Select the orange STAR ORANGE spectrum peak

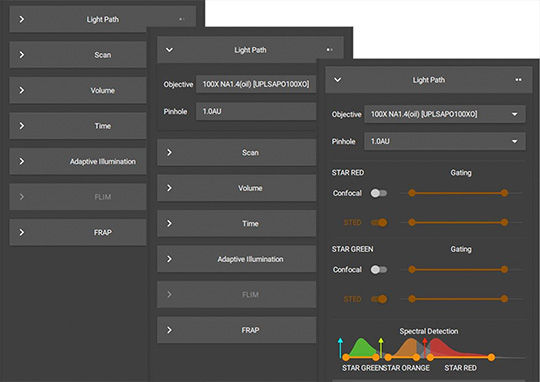410,348
